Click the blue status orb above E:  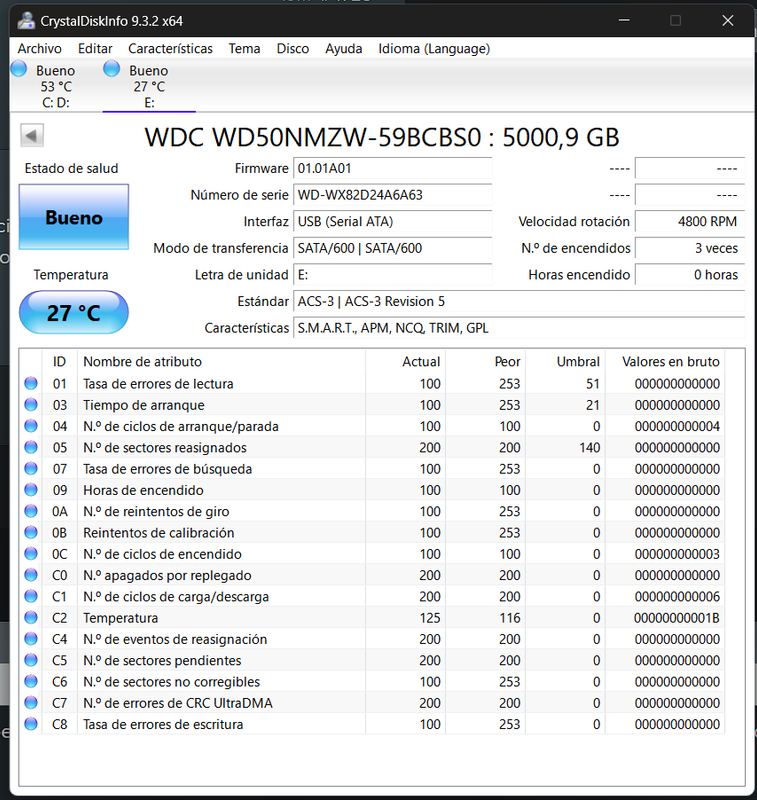click(x=112, y=68)
